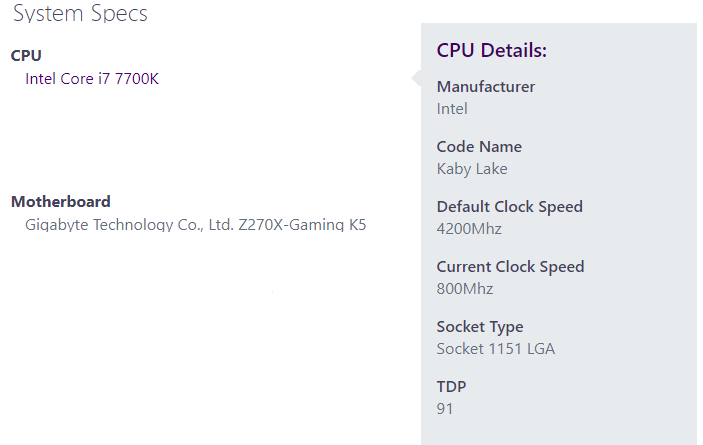
Task: Click the CPU Details panel heading
Action: coord(492,51)
